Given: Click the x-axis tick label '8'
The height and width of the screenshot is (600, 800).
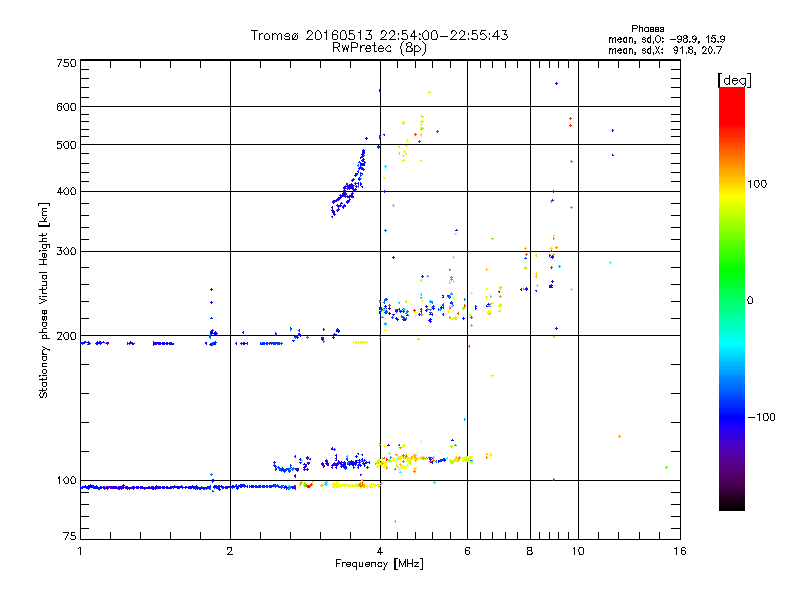Looking at the screenshot, I should tap(530, 551).
